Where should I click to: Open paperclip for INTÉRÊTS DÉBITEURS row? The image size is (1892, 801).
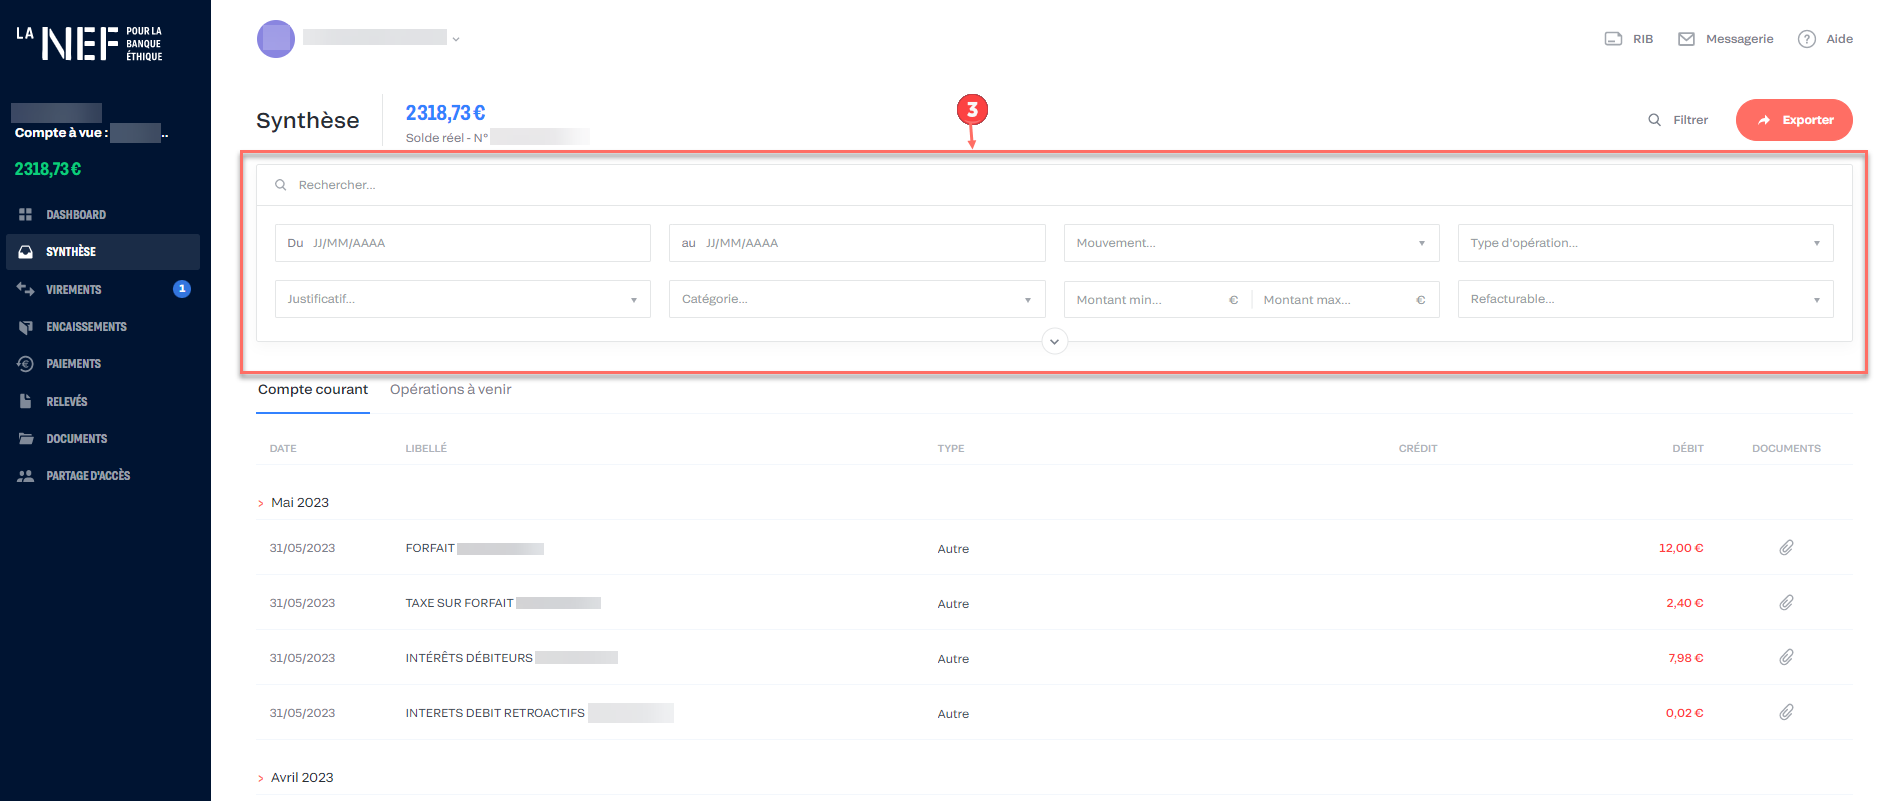tap(1786, 658)
